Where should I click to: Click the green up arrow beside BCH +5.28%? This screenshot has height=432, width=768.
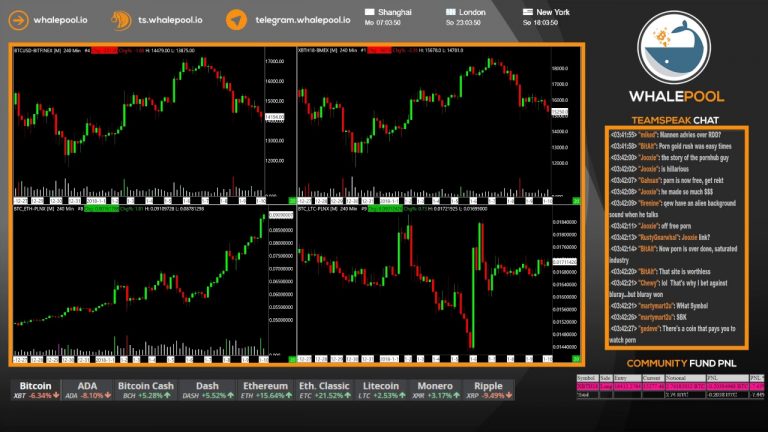point(168,395)
